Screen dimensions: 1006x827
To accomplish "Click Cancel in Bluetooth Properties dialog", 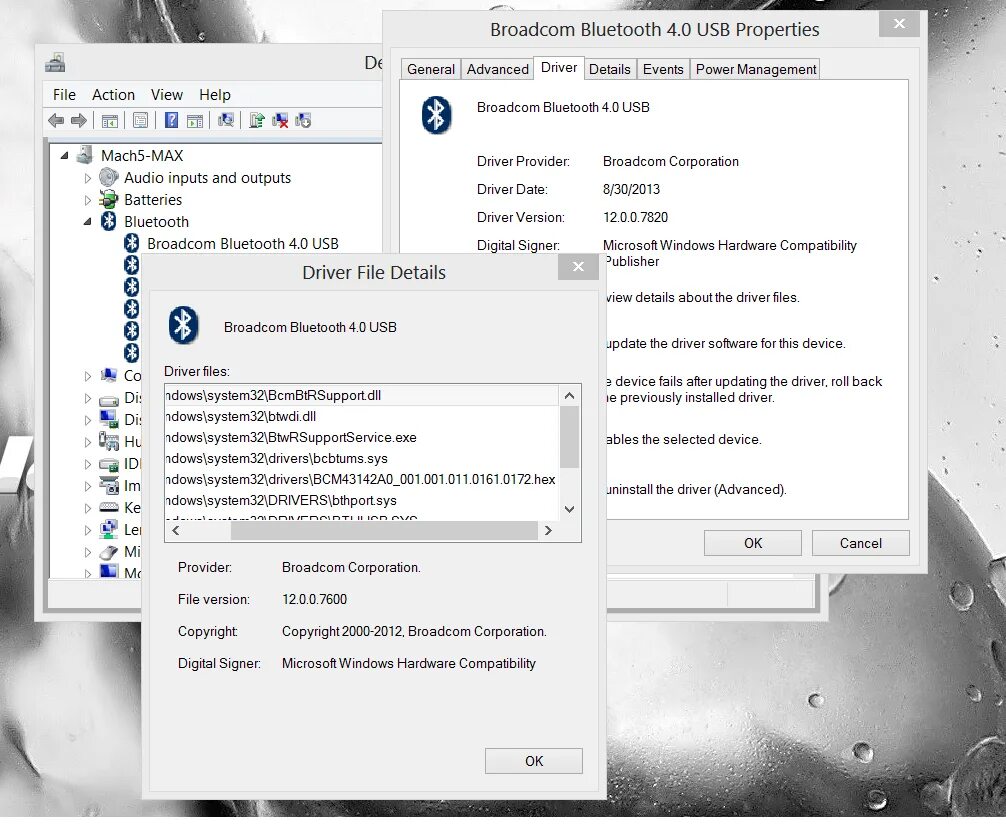I will click(860, 543).
